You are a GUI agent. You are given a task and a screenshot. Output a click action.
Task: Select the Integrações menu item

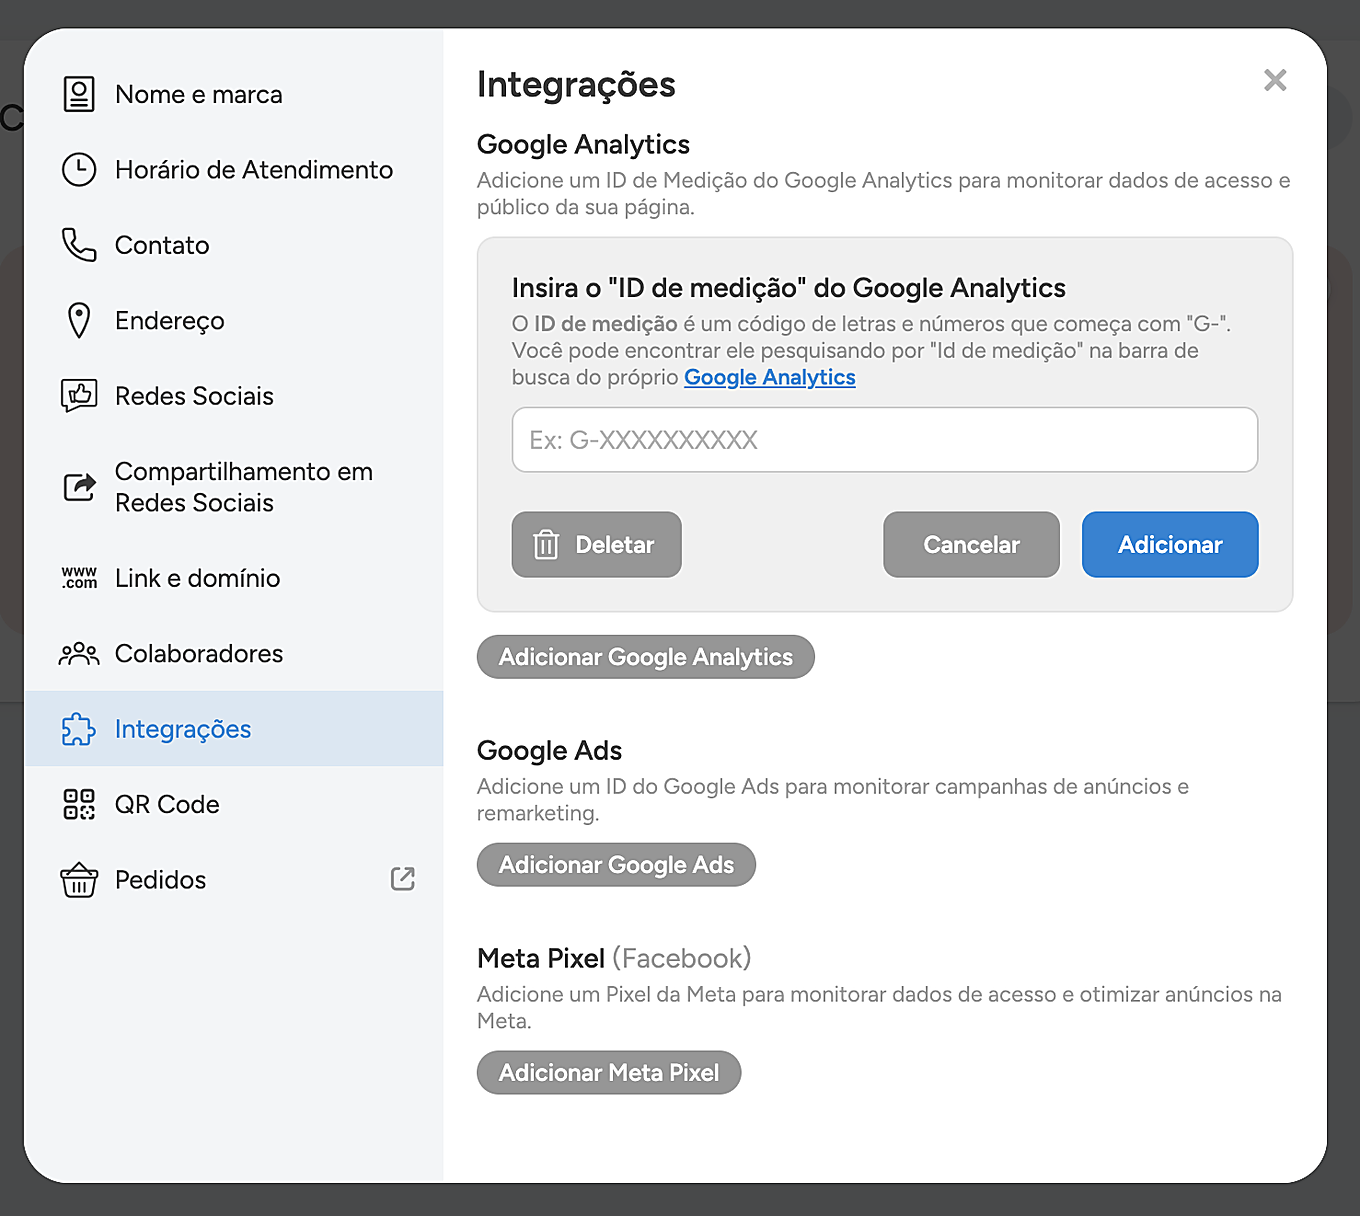pos(234,729)
